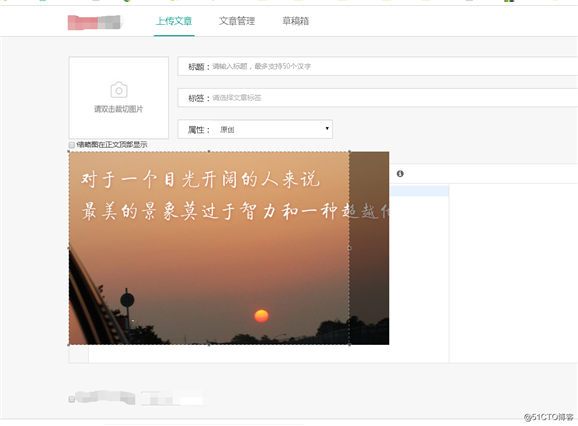Click the info icon beside the crop image
This screenshot has height=426, width=578.
click(400, 174)
